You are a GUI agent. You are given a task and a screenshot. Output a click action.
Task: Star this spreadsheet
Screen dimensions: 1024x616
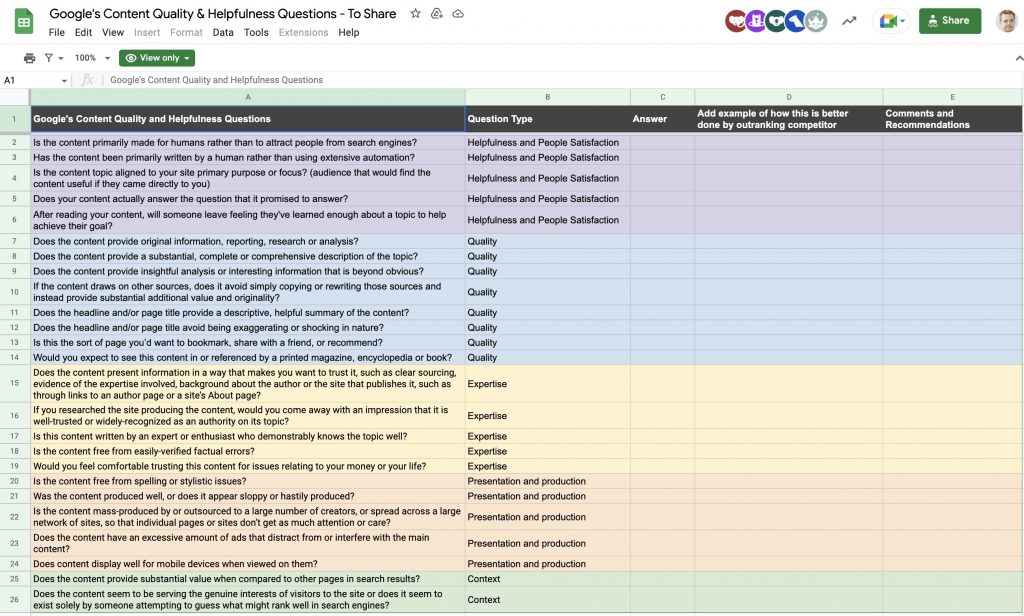point(415,13)
